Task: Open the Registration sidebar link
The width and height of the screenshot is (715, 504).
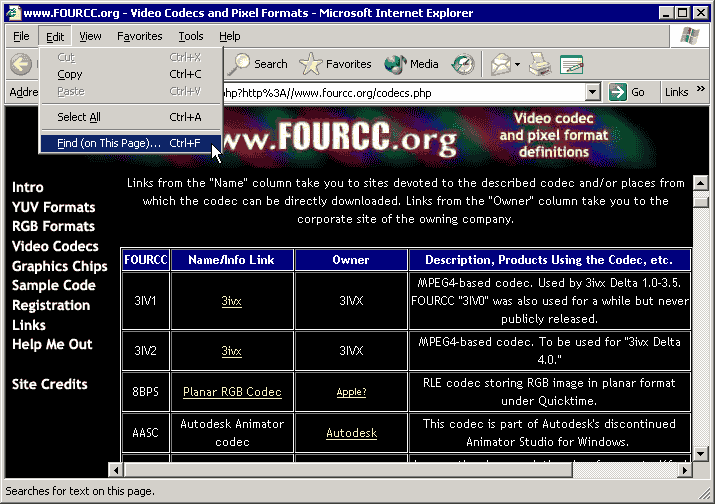Action: pyautogui.click(x=51, y=305)
